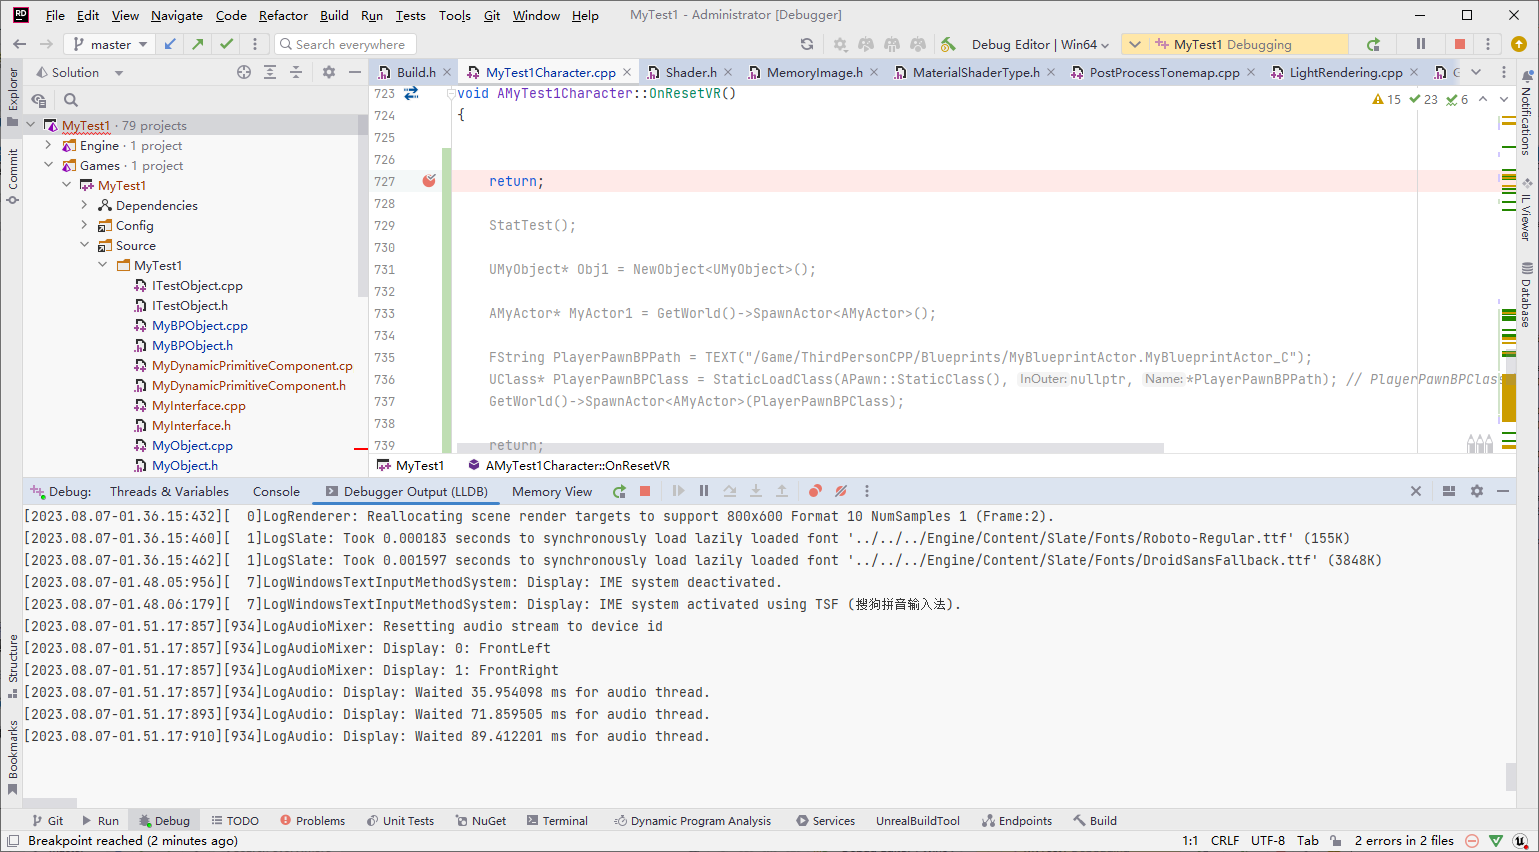Image resolution: width=1539 pixels, height=852 pixels.
Task: Open the Tools menu
Action: (455, 15)
